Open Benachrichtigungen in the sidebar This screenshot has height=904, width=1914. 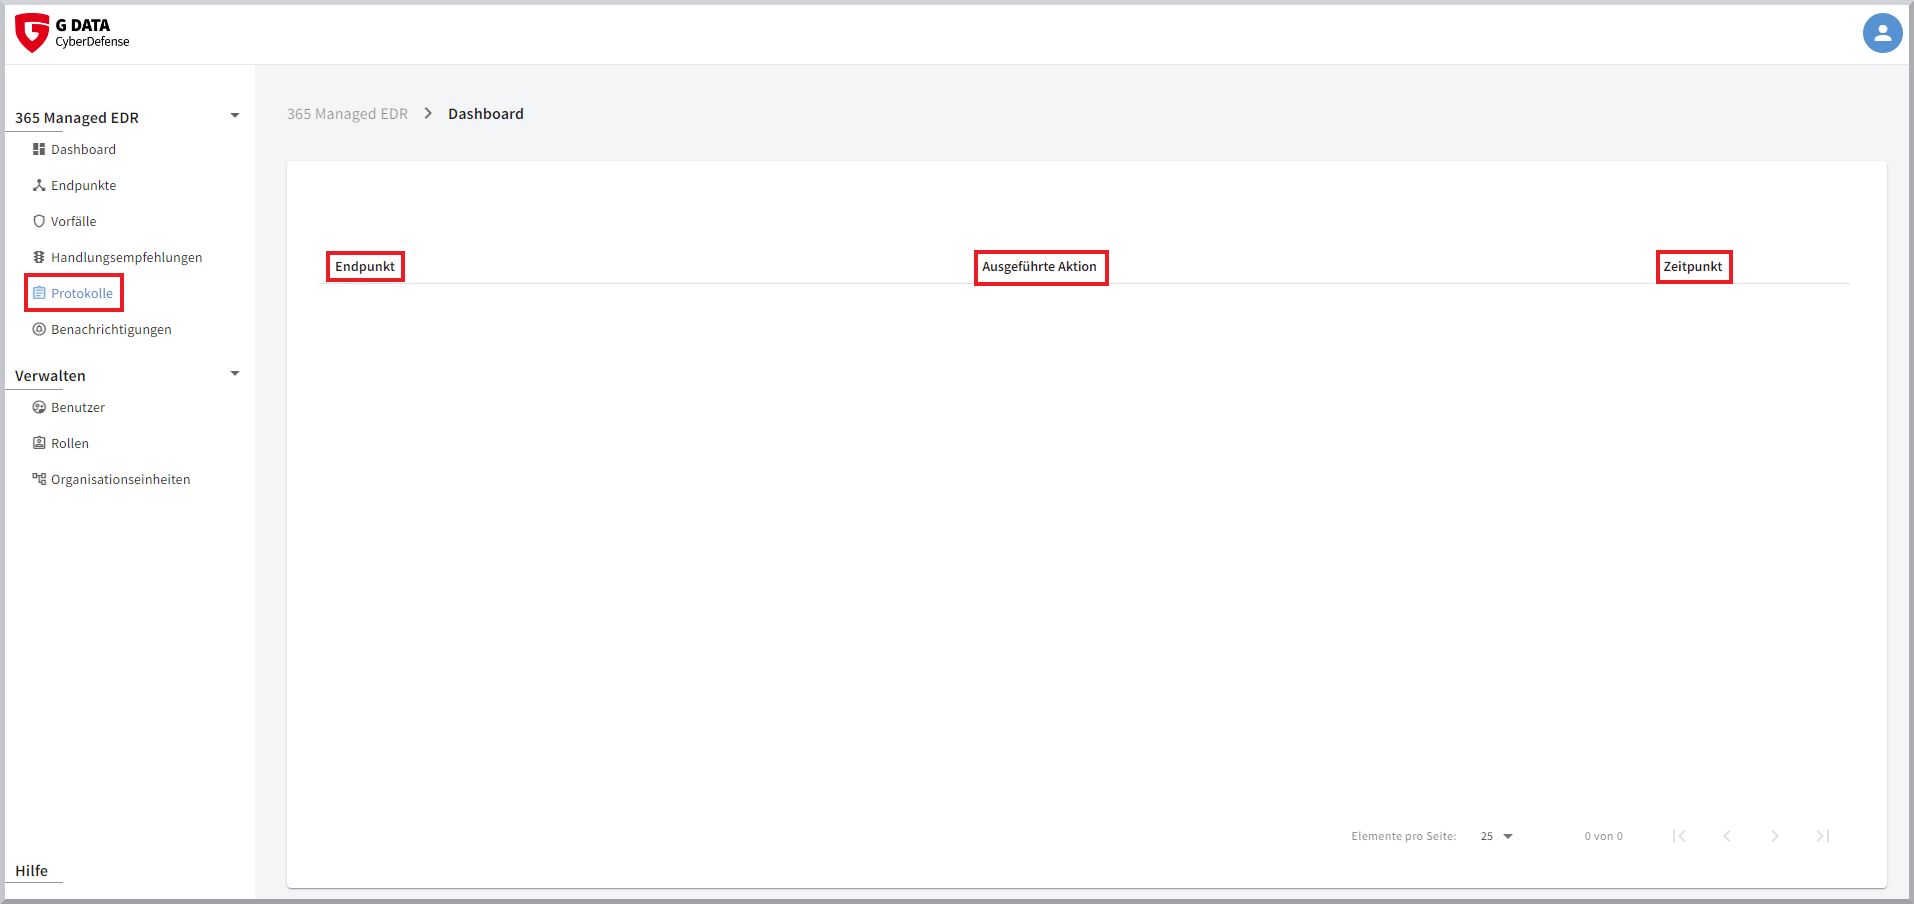[111, 329]
